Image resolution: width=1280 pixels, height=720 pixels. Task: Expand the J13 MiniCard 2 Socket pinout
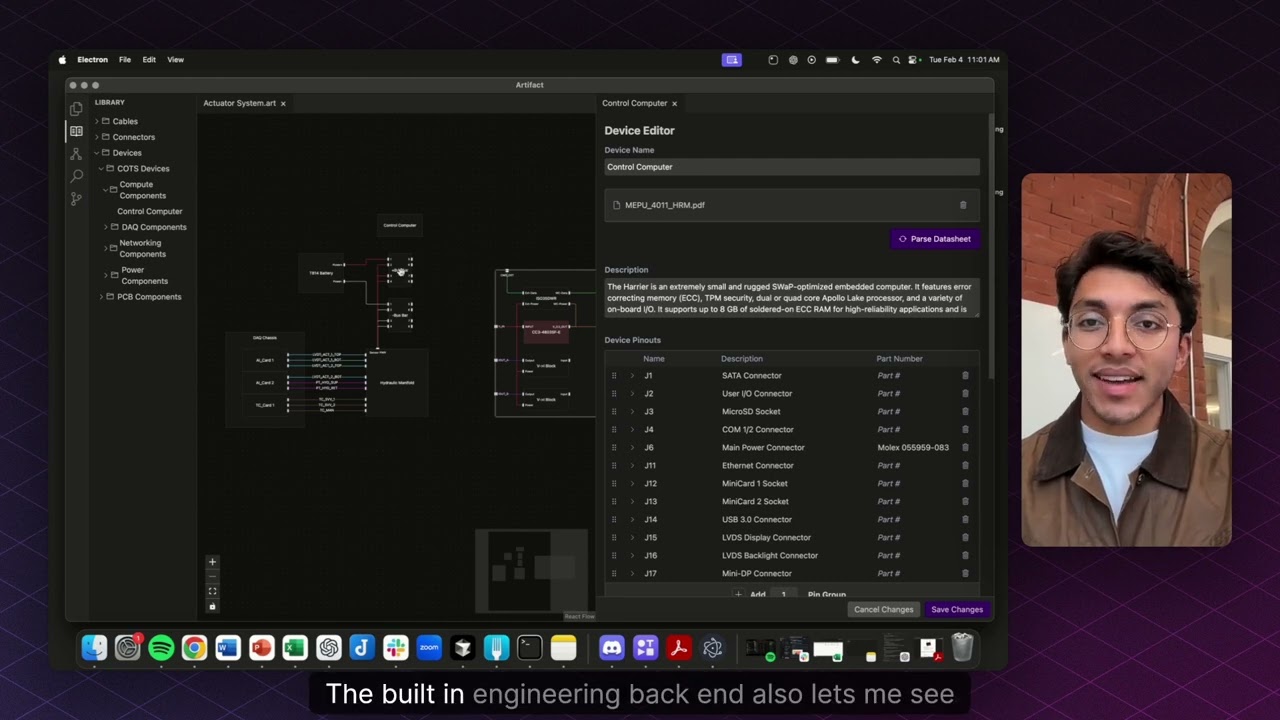631,502
